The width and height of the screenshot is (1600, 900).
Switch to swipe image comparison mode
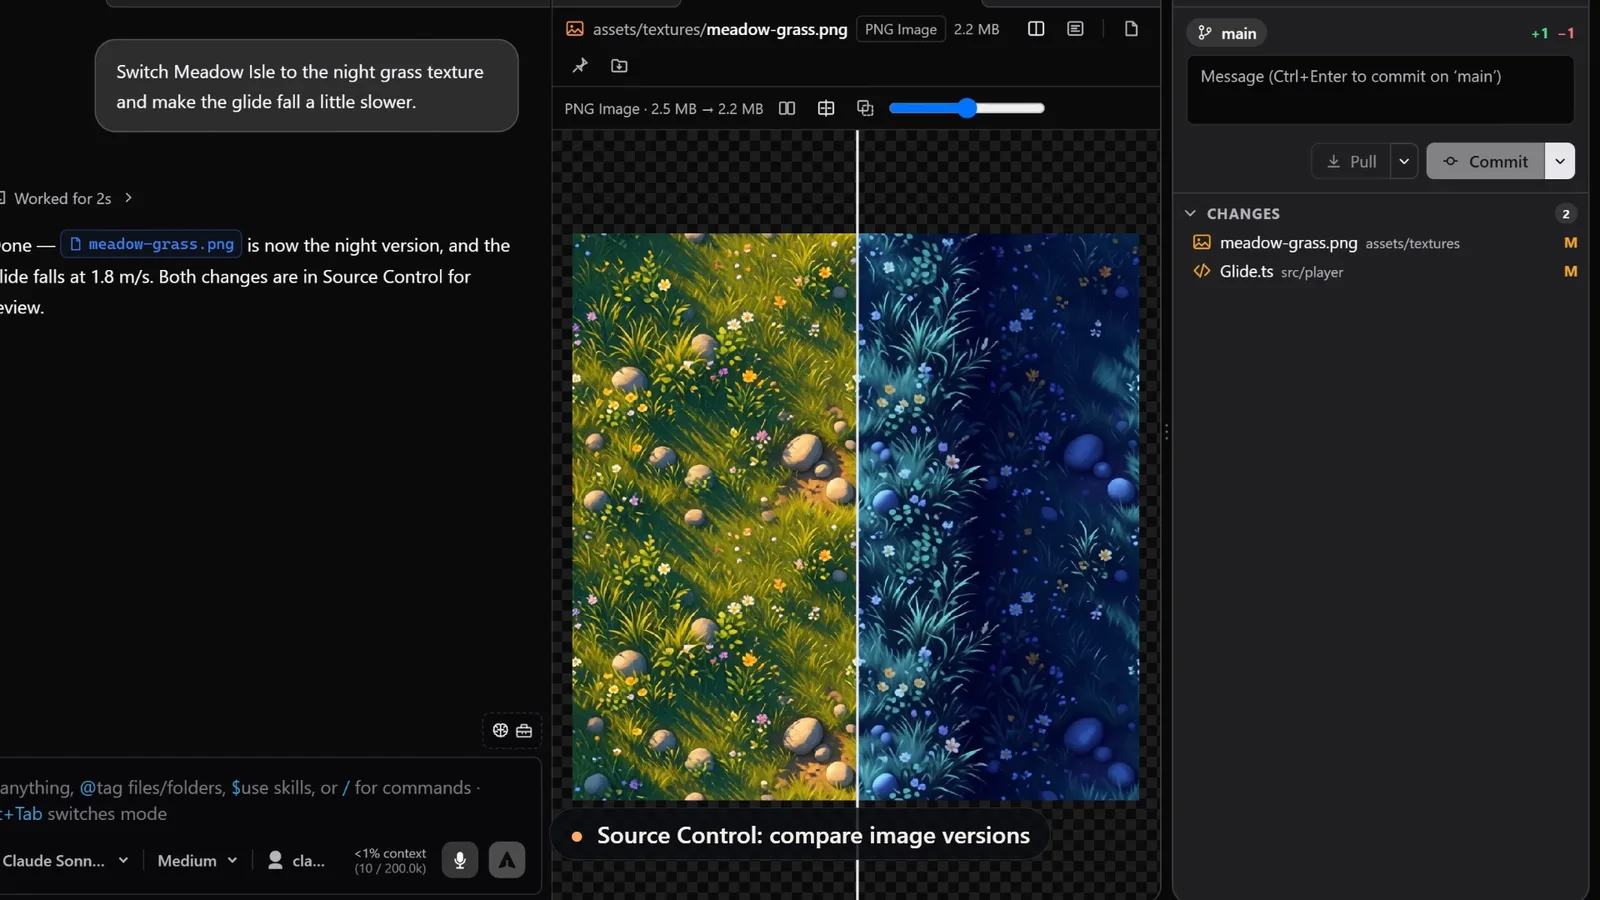coord(826,108)
